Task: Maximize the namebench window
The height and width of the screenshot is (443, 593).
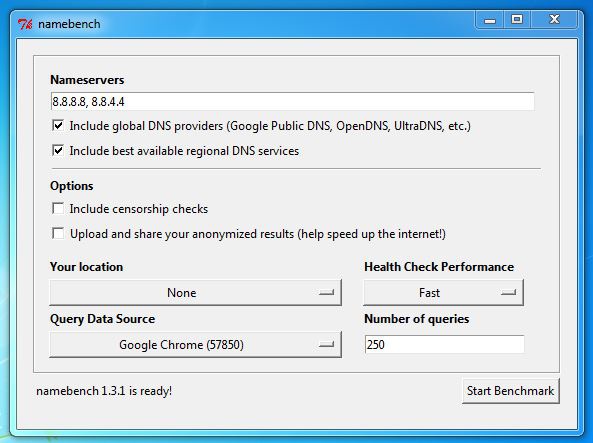Action: coord(517,20)
